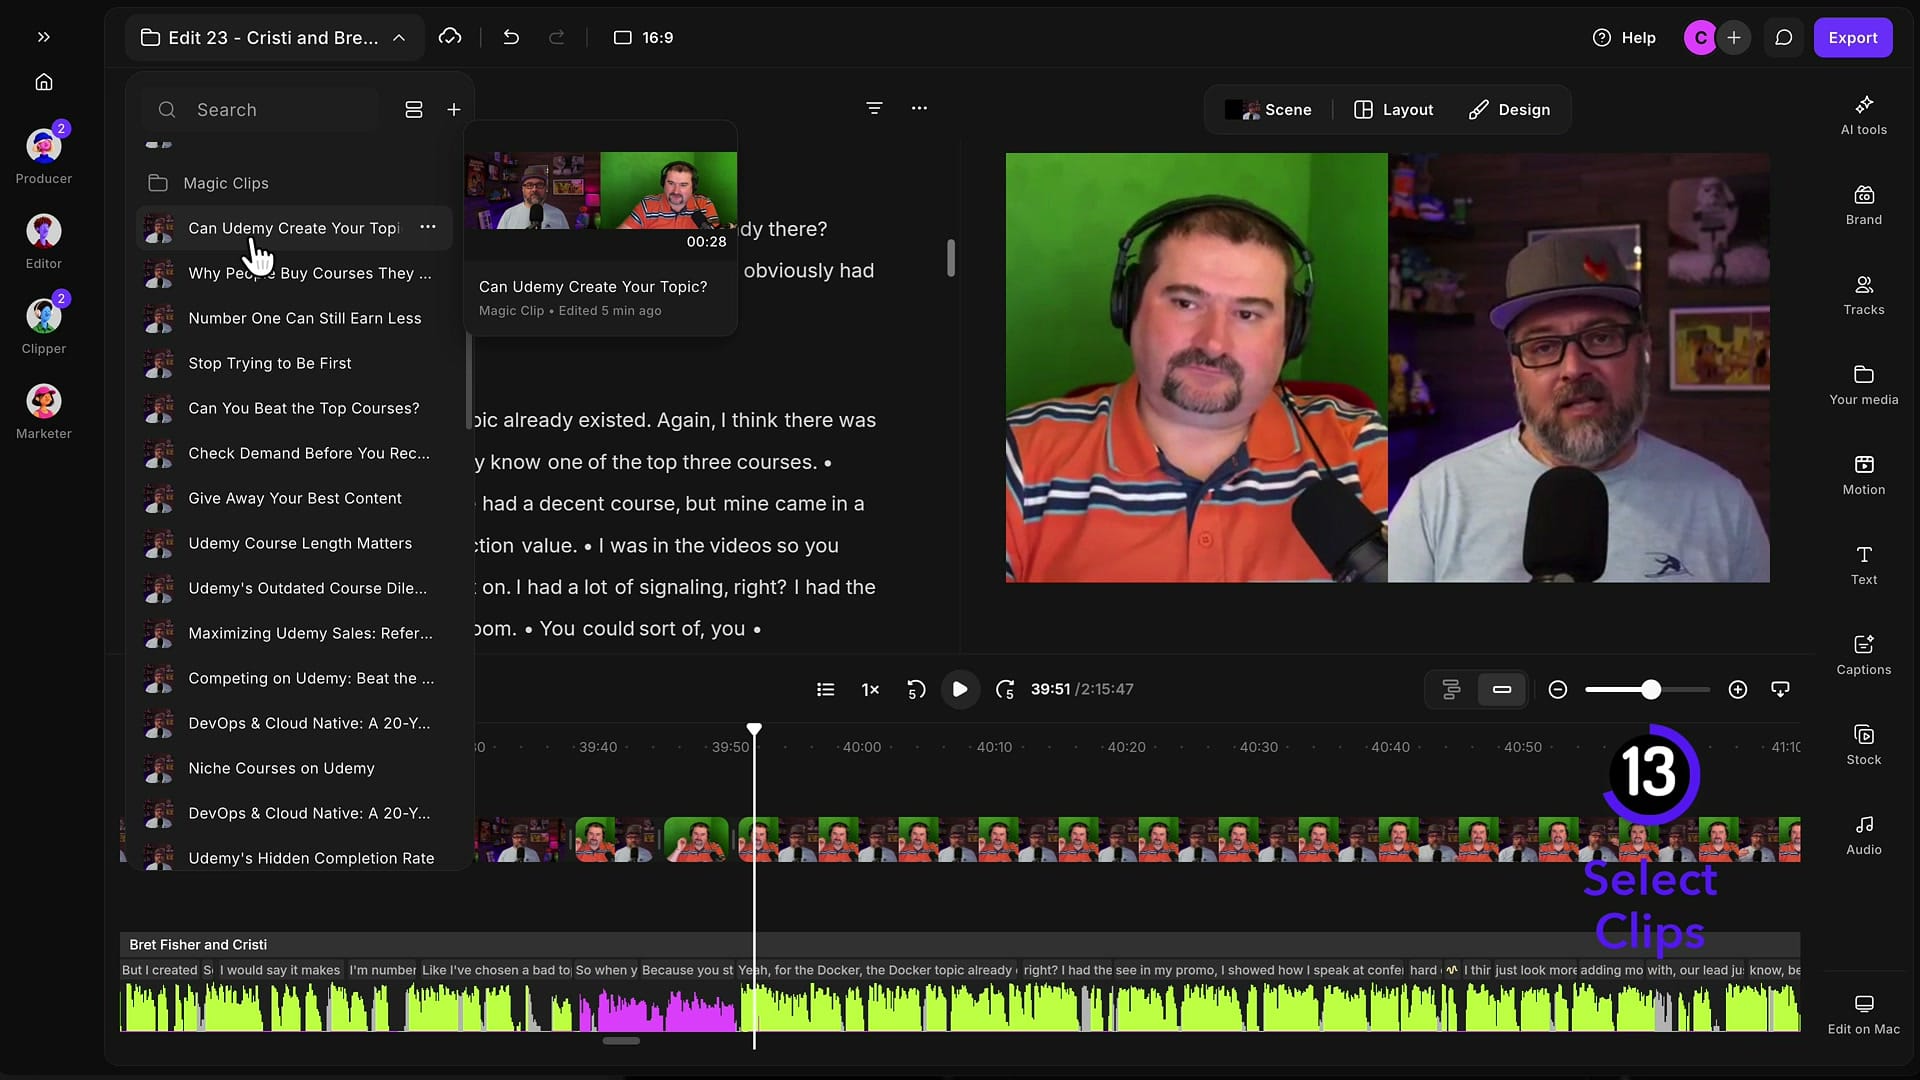Switch to the Design tab

1510,110
